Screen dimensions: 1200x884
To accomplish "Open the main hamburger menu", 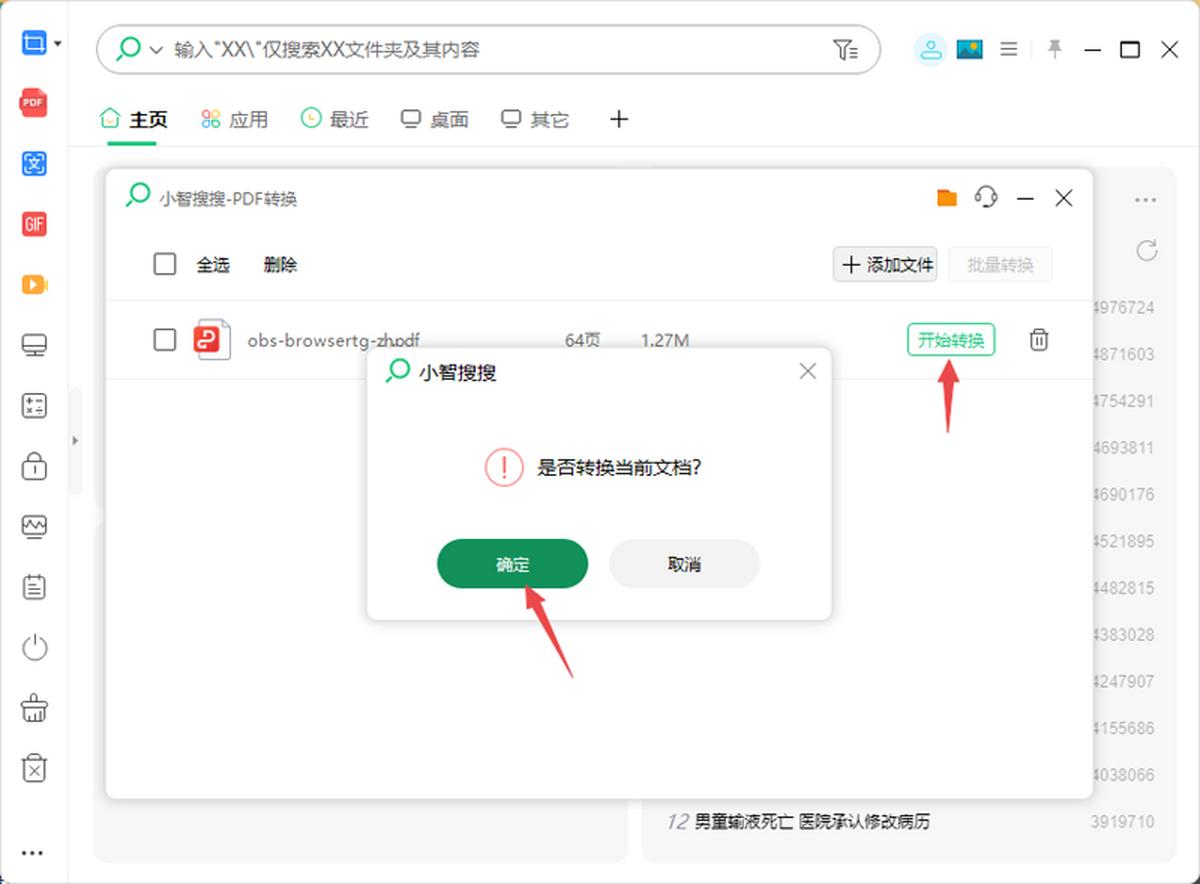I will [1009, 49].
